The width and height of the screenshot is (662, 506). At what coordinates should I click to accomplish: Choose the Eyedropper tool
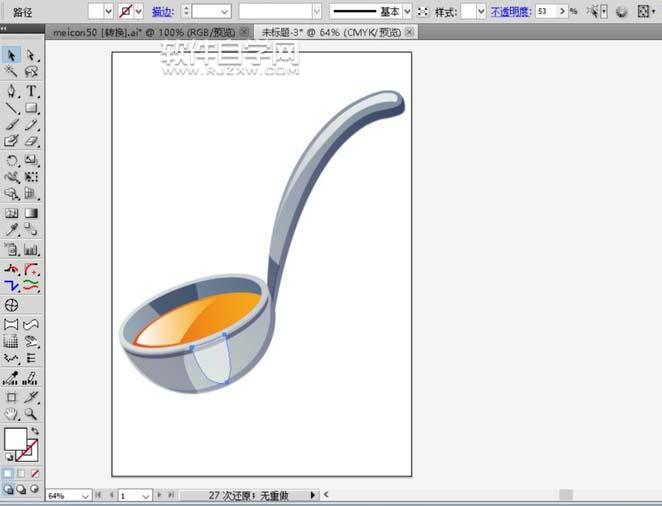(x=11, y=230)
